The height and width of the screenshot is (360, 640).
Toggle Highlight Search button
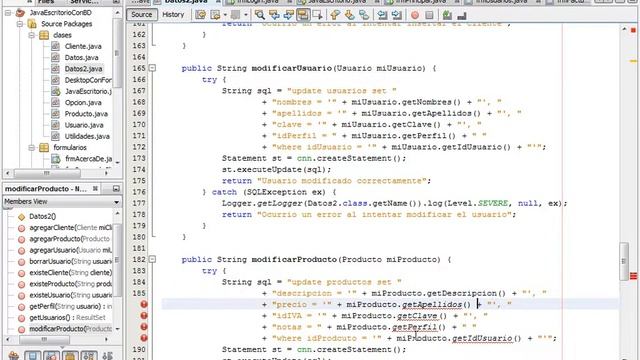point(303,15)
